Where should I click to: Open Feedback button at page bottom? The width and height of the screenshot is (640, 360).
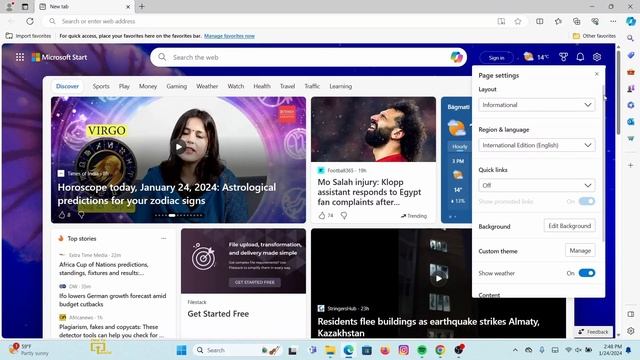pyautogui.click(x=593, y=332)
